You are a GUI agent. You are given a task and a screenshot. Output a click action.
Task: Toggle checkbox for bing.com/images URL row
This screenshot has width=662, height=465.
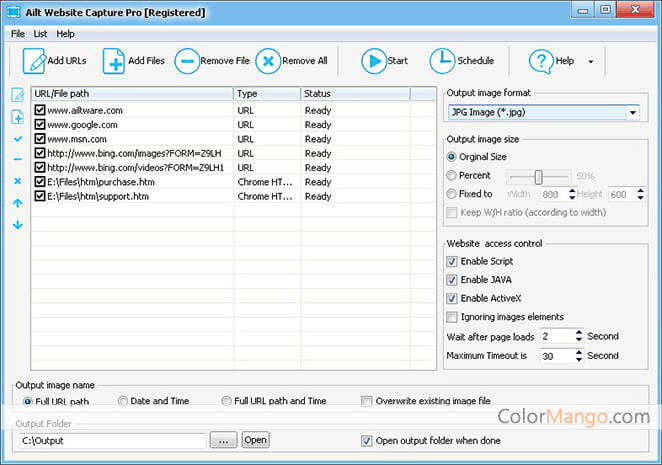(x=40, y=153)
